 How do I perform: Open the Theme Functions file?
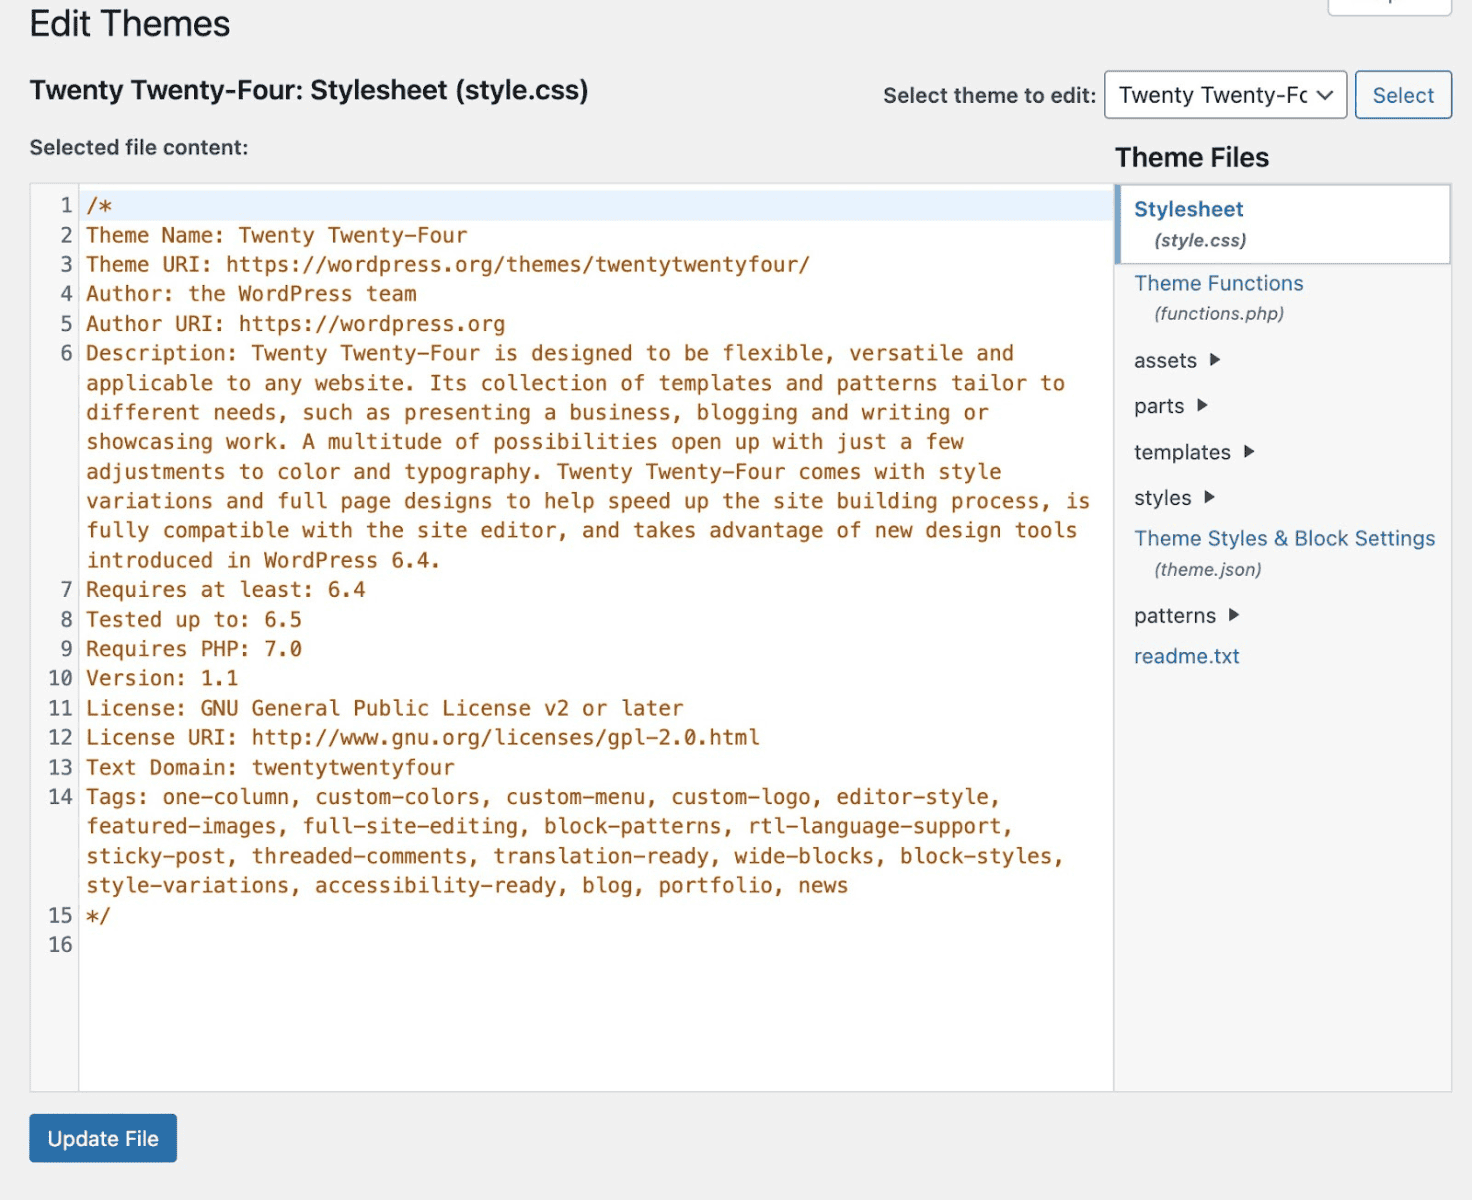(1218, 284)
